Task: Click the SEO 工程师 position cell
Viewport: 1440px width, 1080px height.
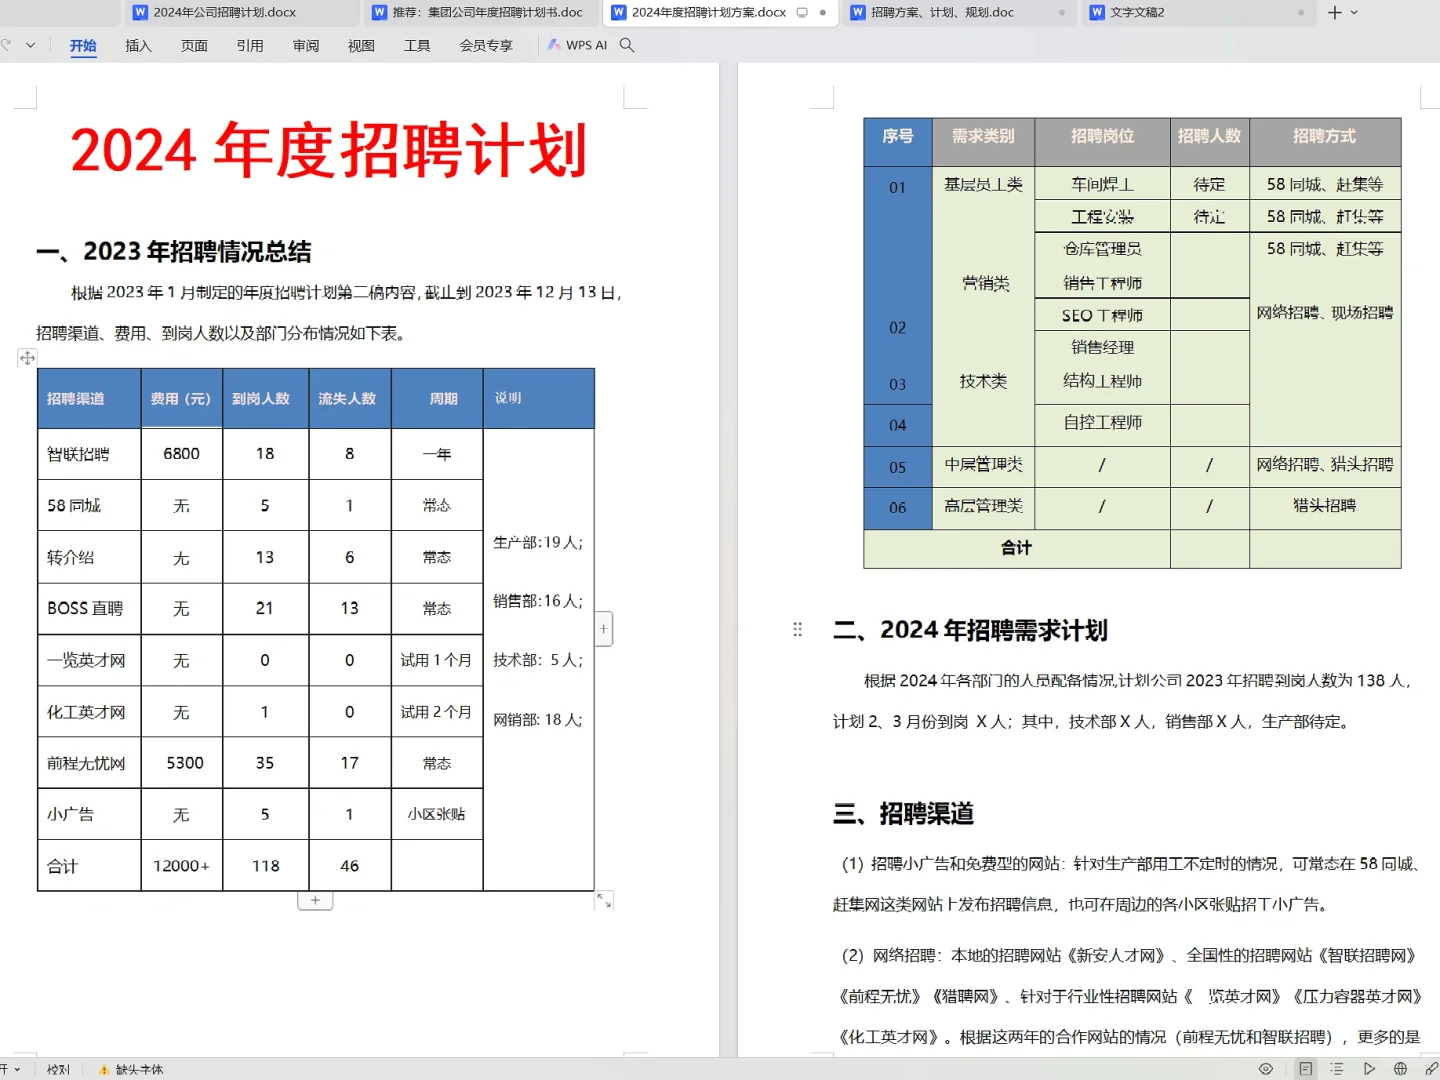Action: tap(1102, 315)
